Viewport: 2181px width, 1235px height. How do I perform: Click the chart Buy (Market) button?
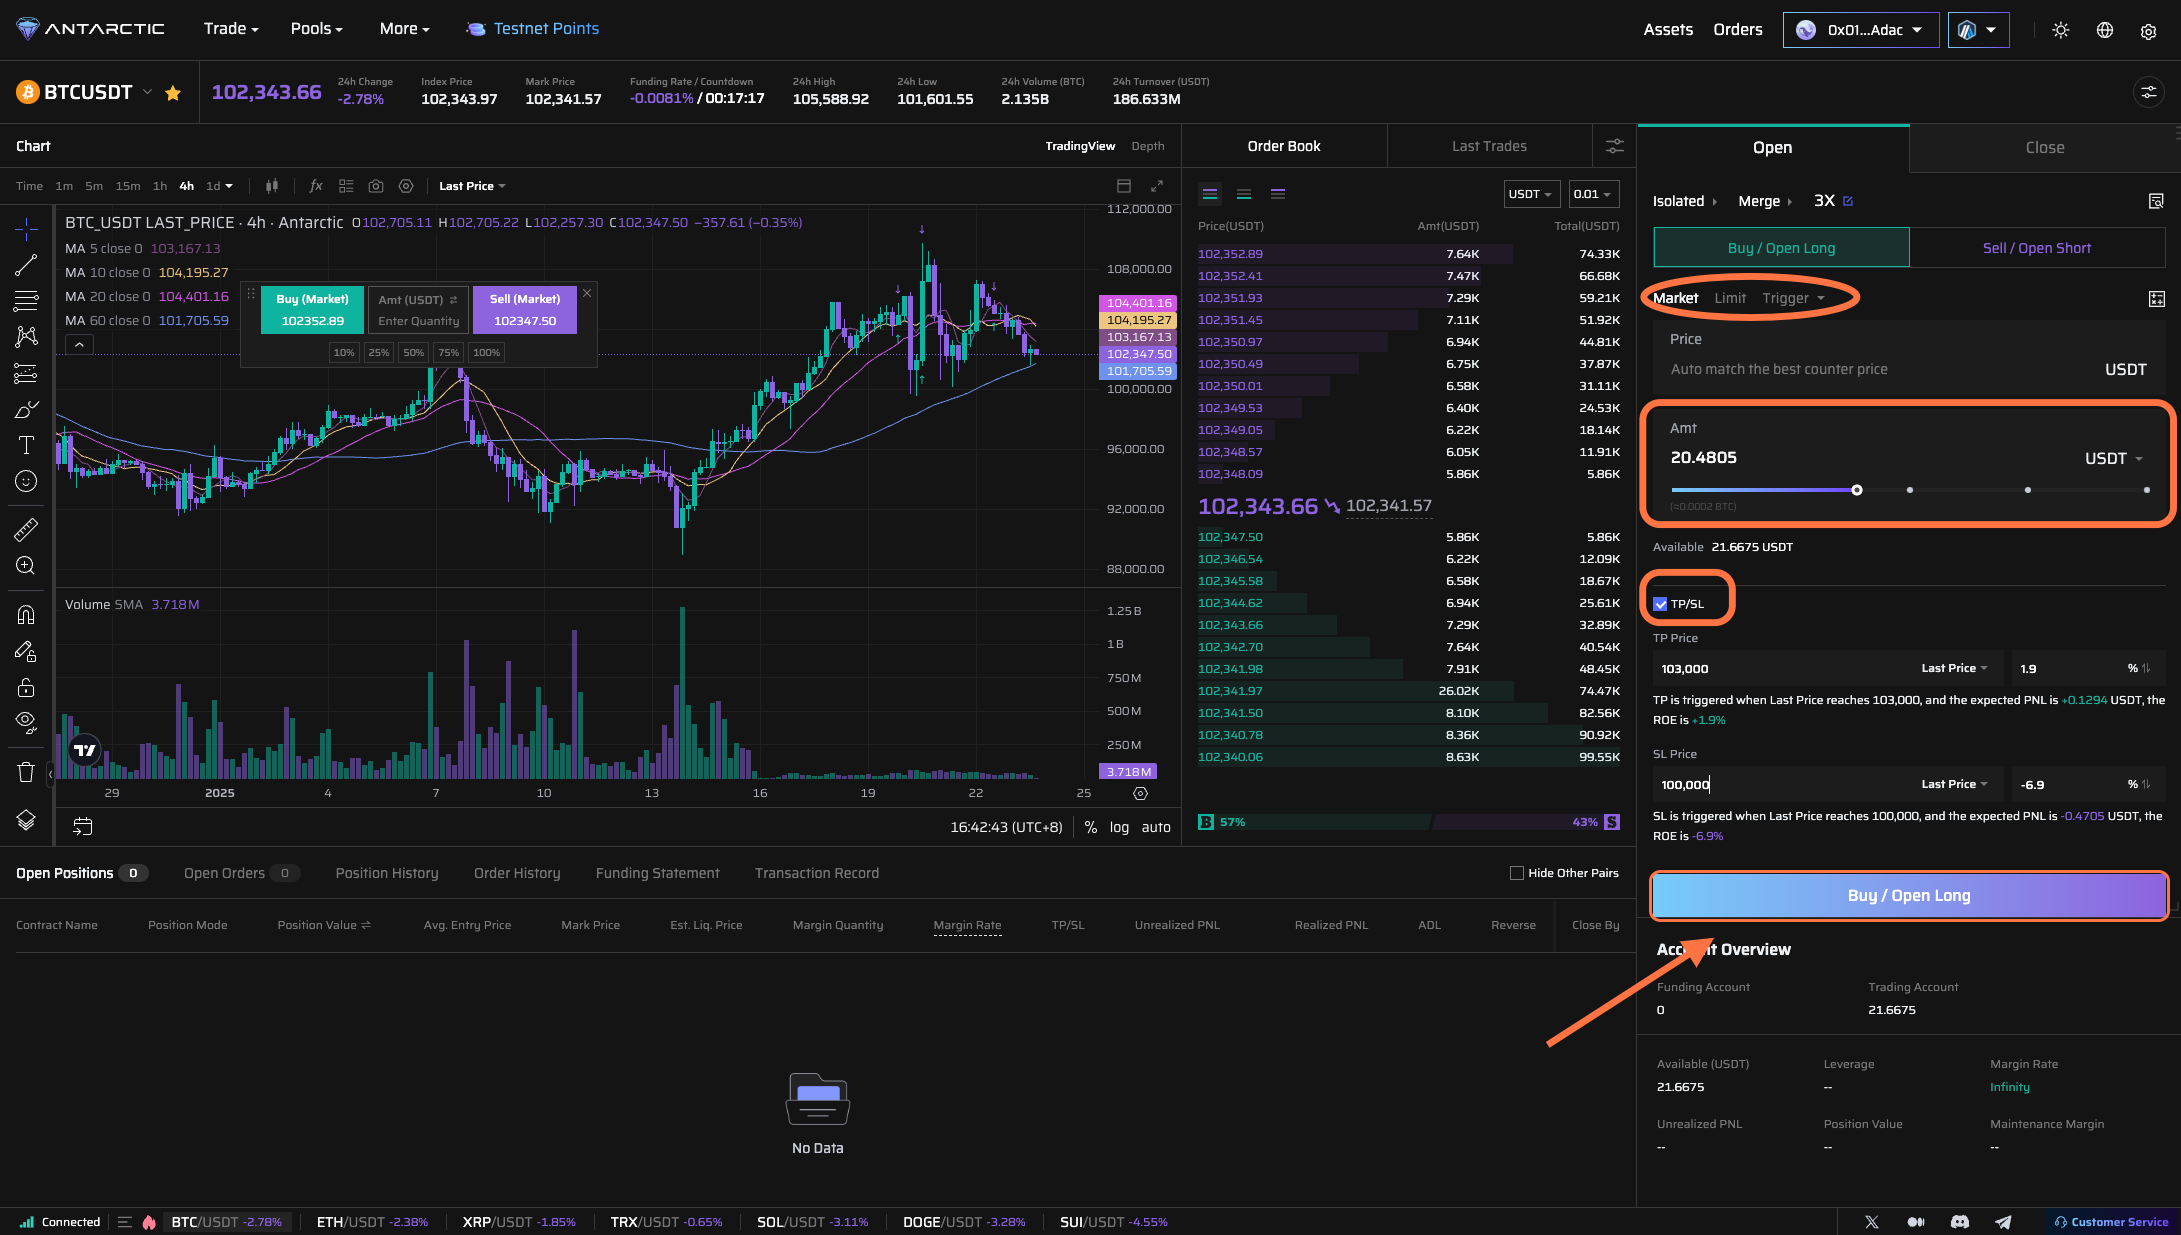[312, 310]
